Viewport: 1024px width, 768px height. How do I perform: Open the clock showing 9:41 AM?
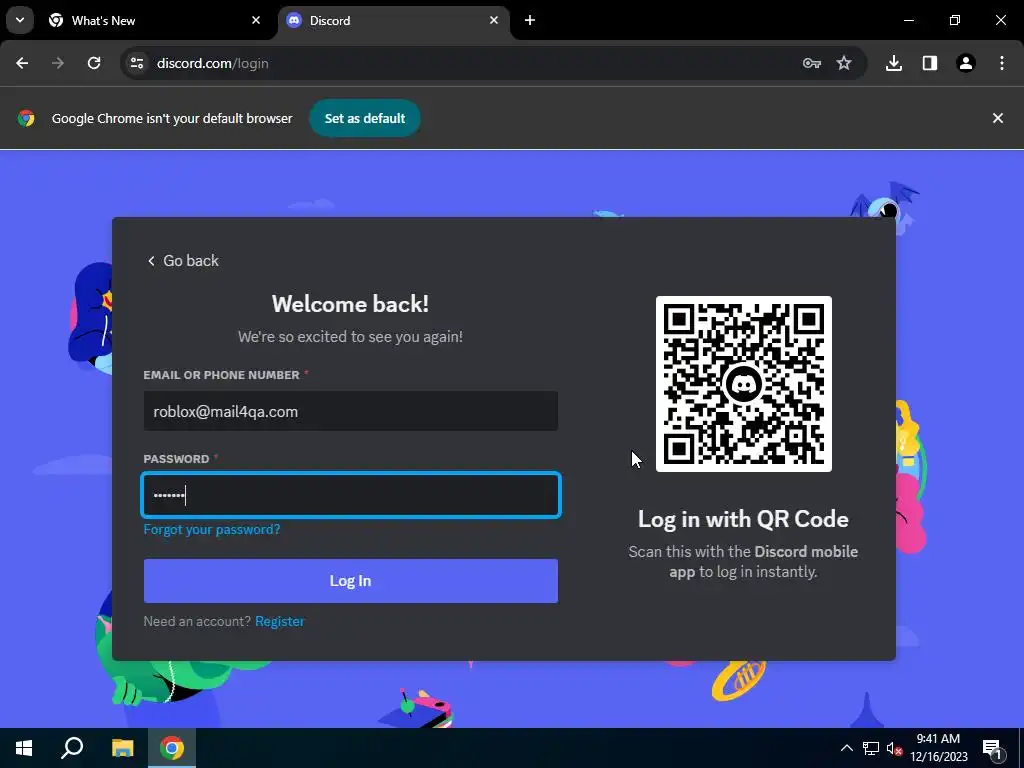[938, 748]
